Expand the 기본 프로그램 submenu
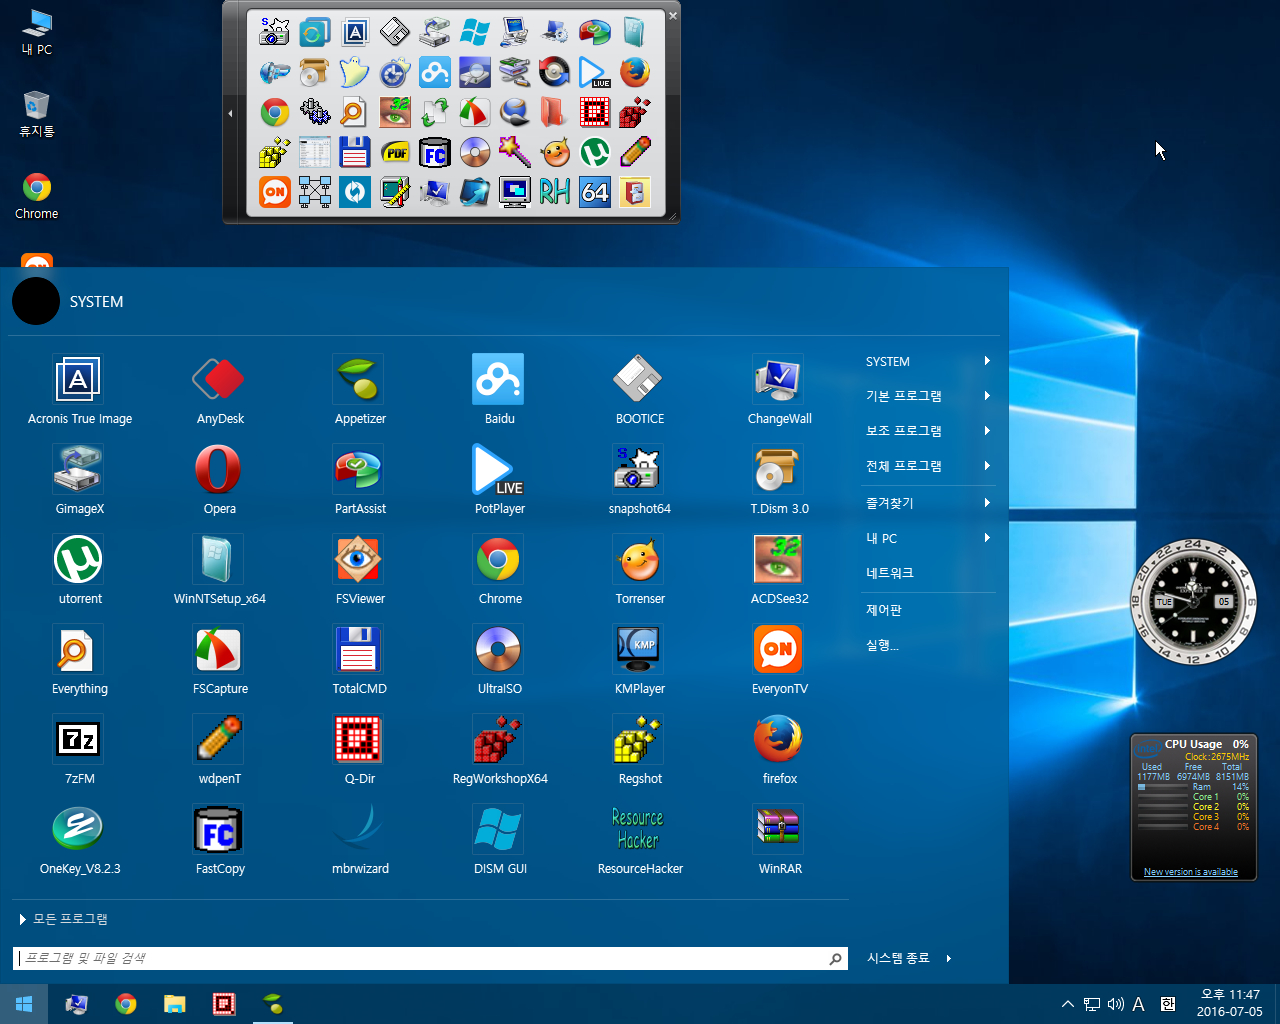 [928, 396]
